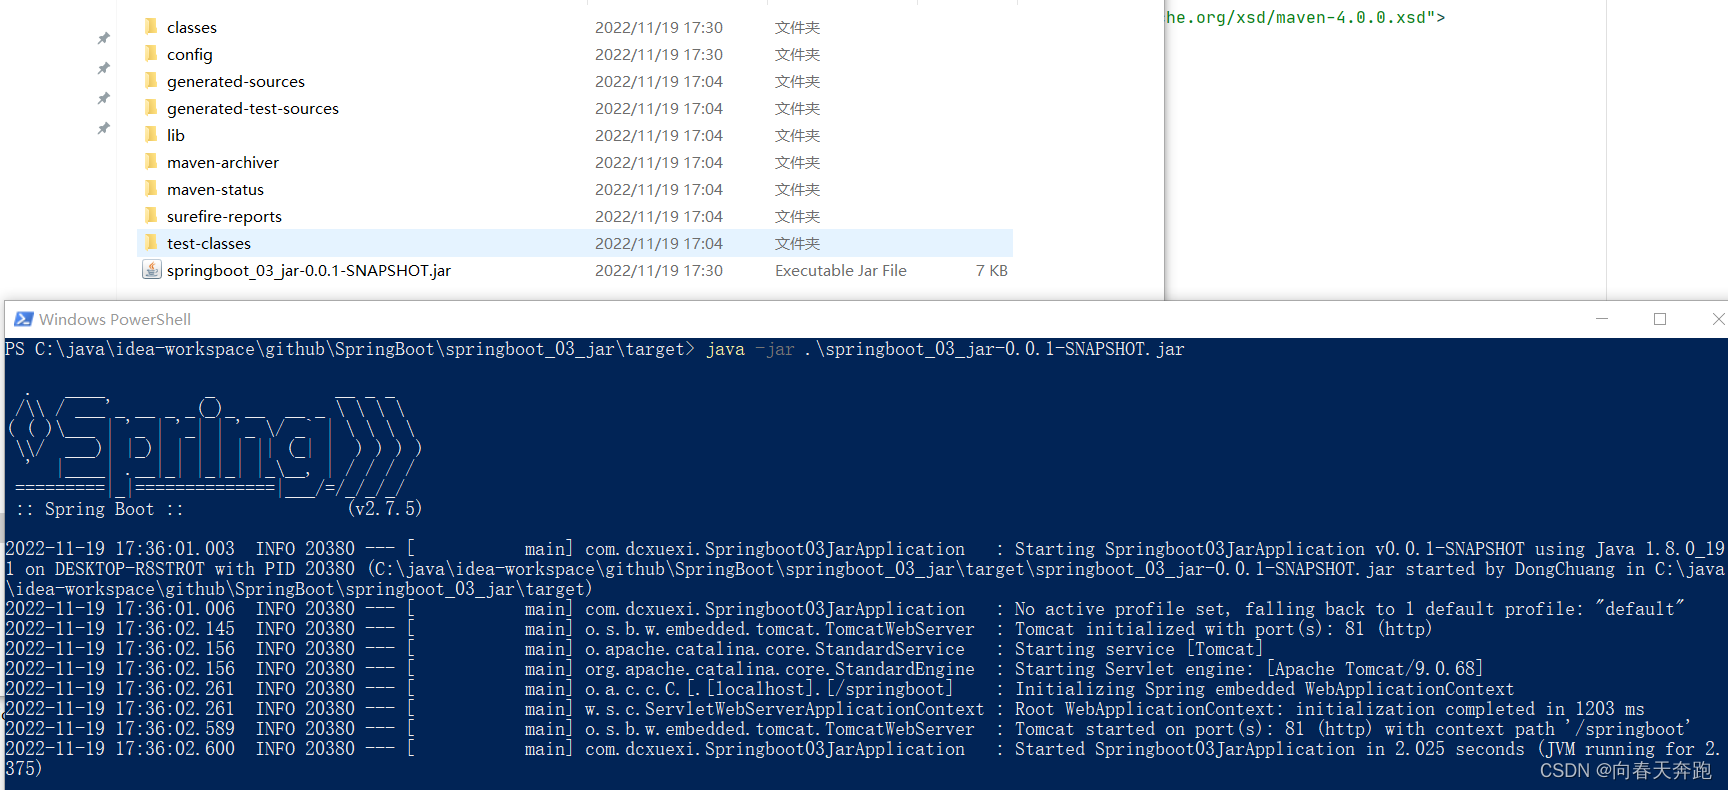The width and height of the screenshot is (1728, 790).
Task: Click the fourth quick-access pin icon
Action: pyautogui.click(x=103, y=128)
